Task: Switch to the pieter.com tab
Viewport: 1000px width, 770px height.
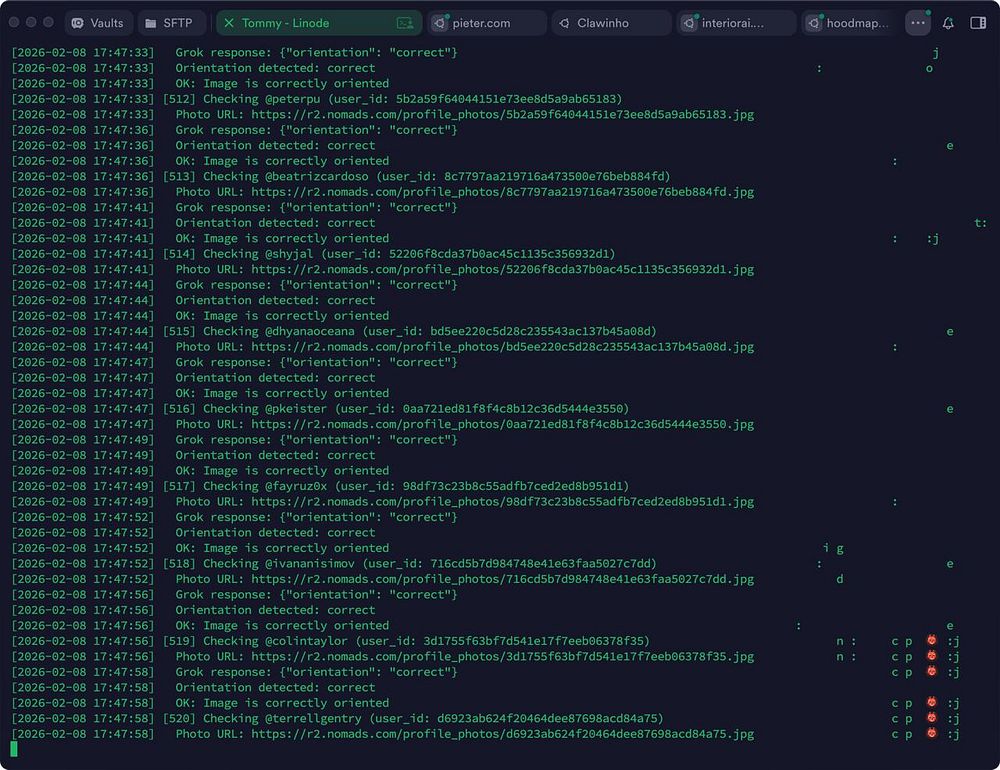Action: pyautogui.click(x=487, y=23)
